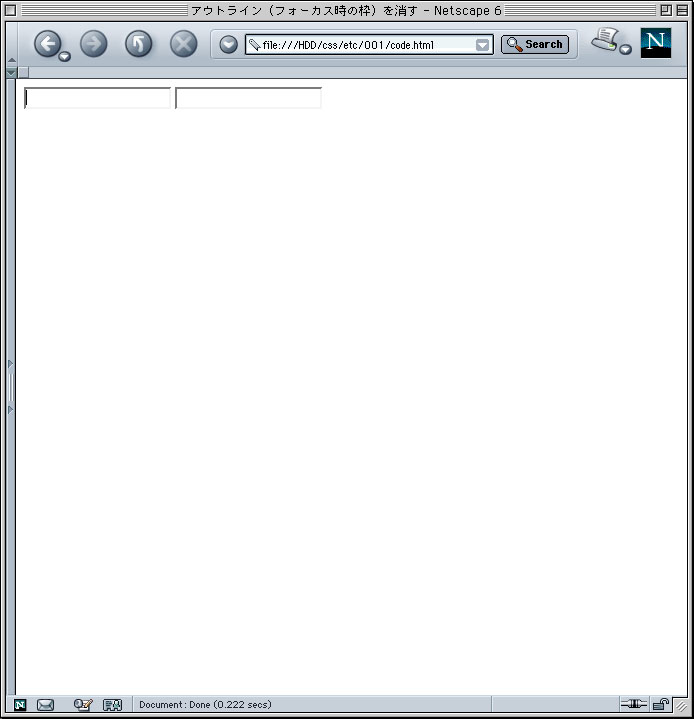Focus the second text input field
Screen dimensions: 694x719
coord(249,98)
